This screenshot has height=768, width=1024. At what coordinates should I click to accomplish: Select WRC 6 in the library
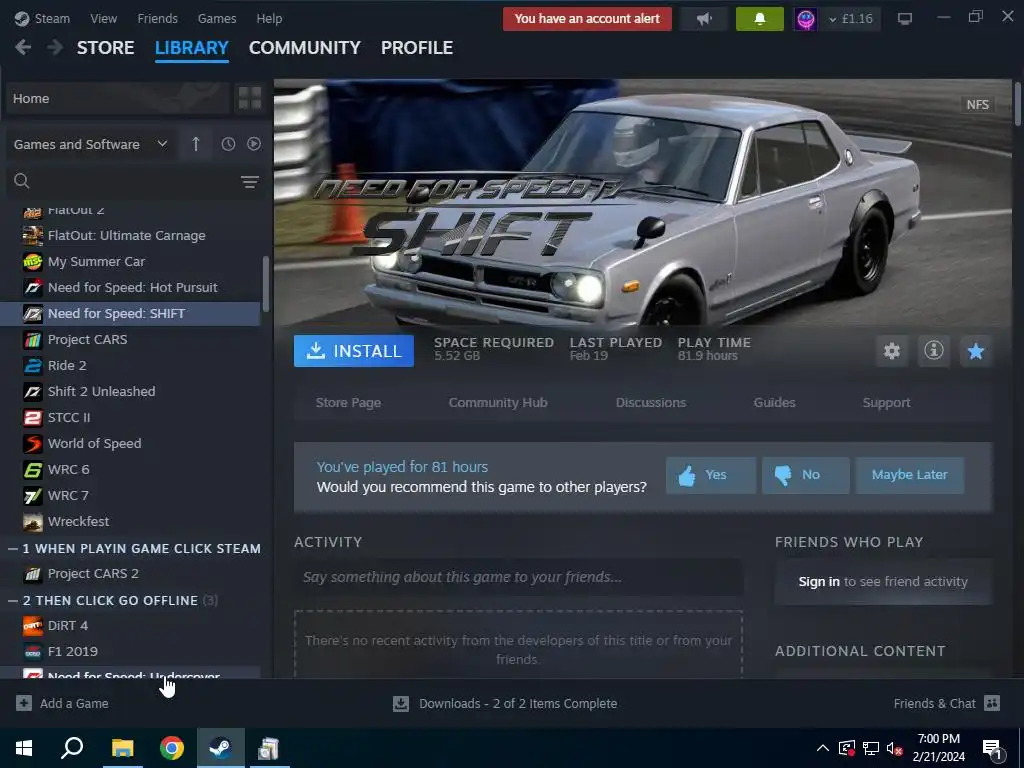click(131, 470)
